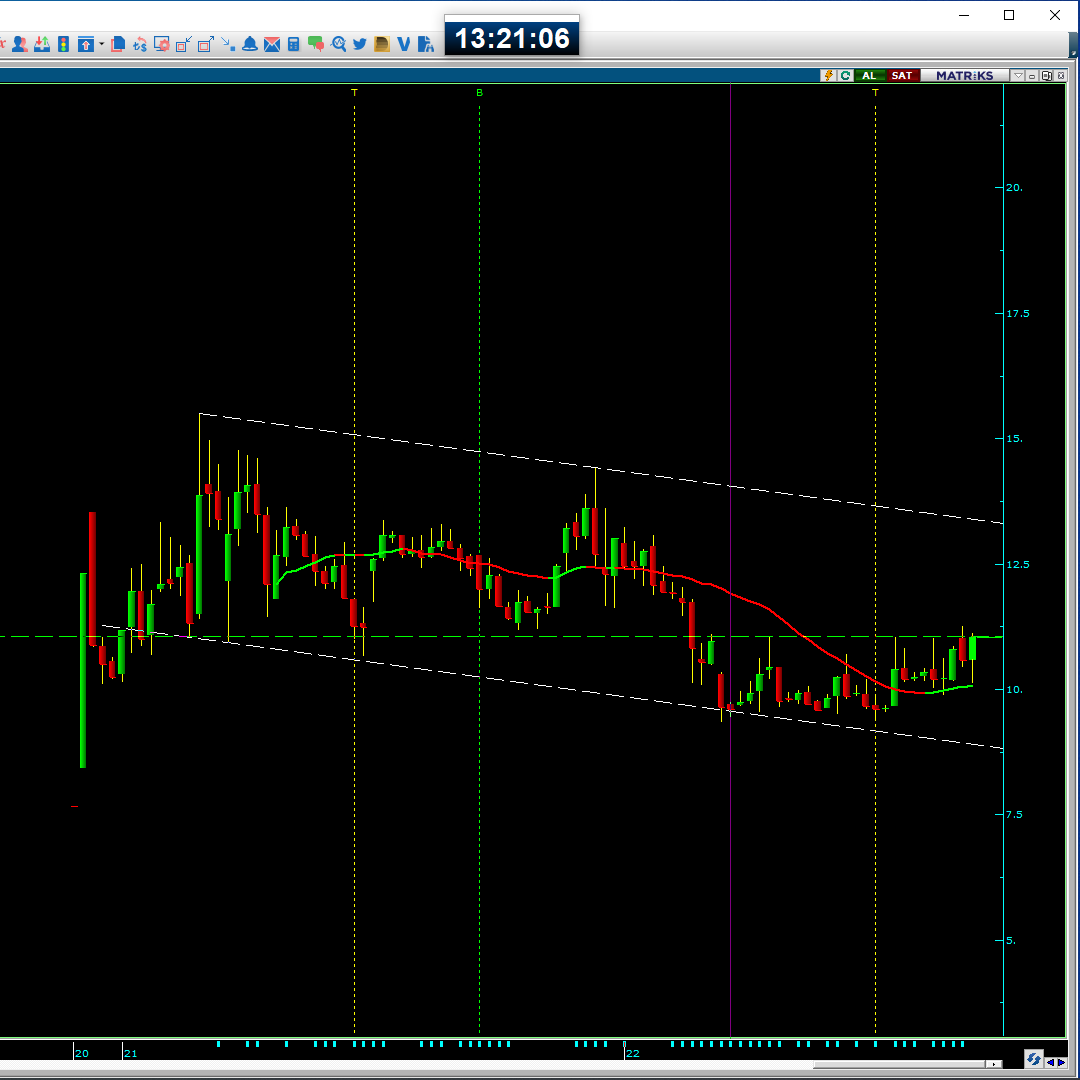Image resolution: width=1080 pixels, height=1080 pixels.
Task: Expand the dropdown arrow beside upload icon
Action: point(101,45)
